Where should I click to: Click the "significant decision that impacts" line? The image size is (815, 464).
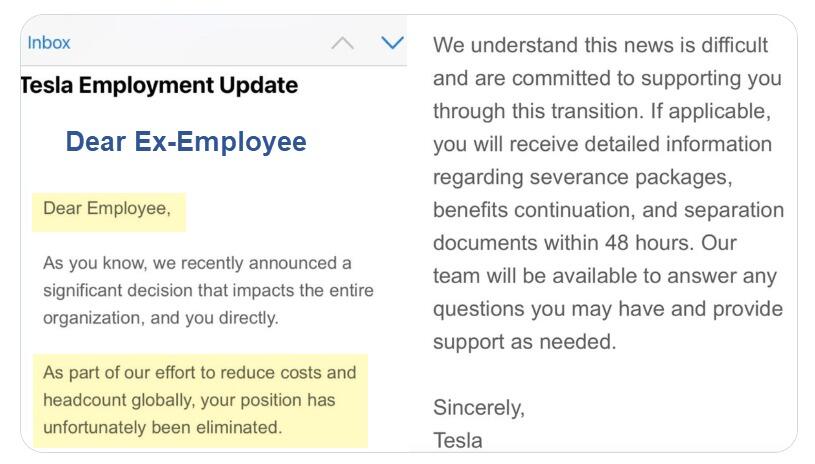[x=207, y=290]
